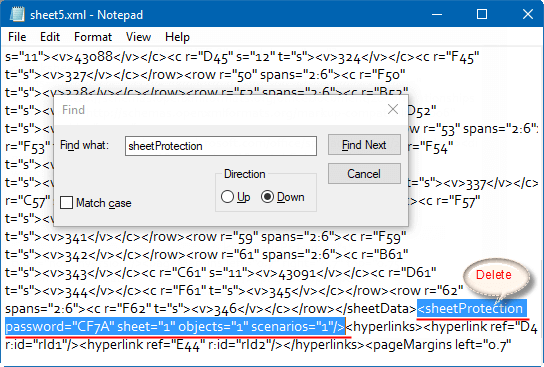The width and height of the screenshot is (544, 367).
Task: Close the Find dialog with X
Action: (x=393, y=109)
